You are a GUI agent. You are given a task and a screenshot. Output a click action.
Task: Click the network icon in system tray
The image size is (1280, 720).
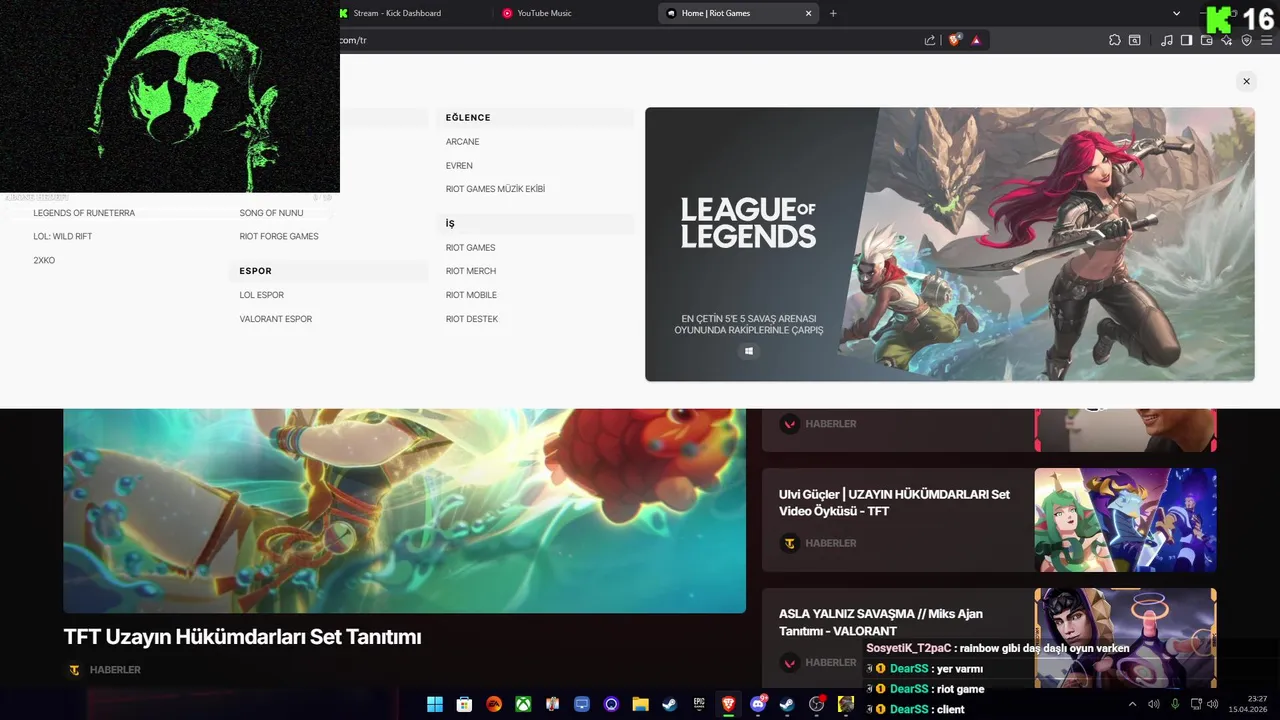[1196, 704]
